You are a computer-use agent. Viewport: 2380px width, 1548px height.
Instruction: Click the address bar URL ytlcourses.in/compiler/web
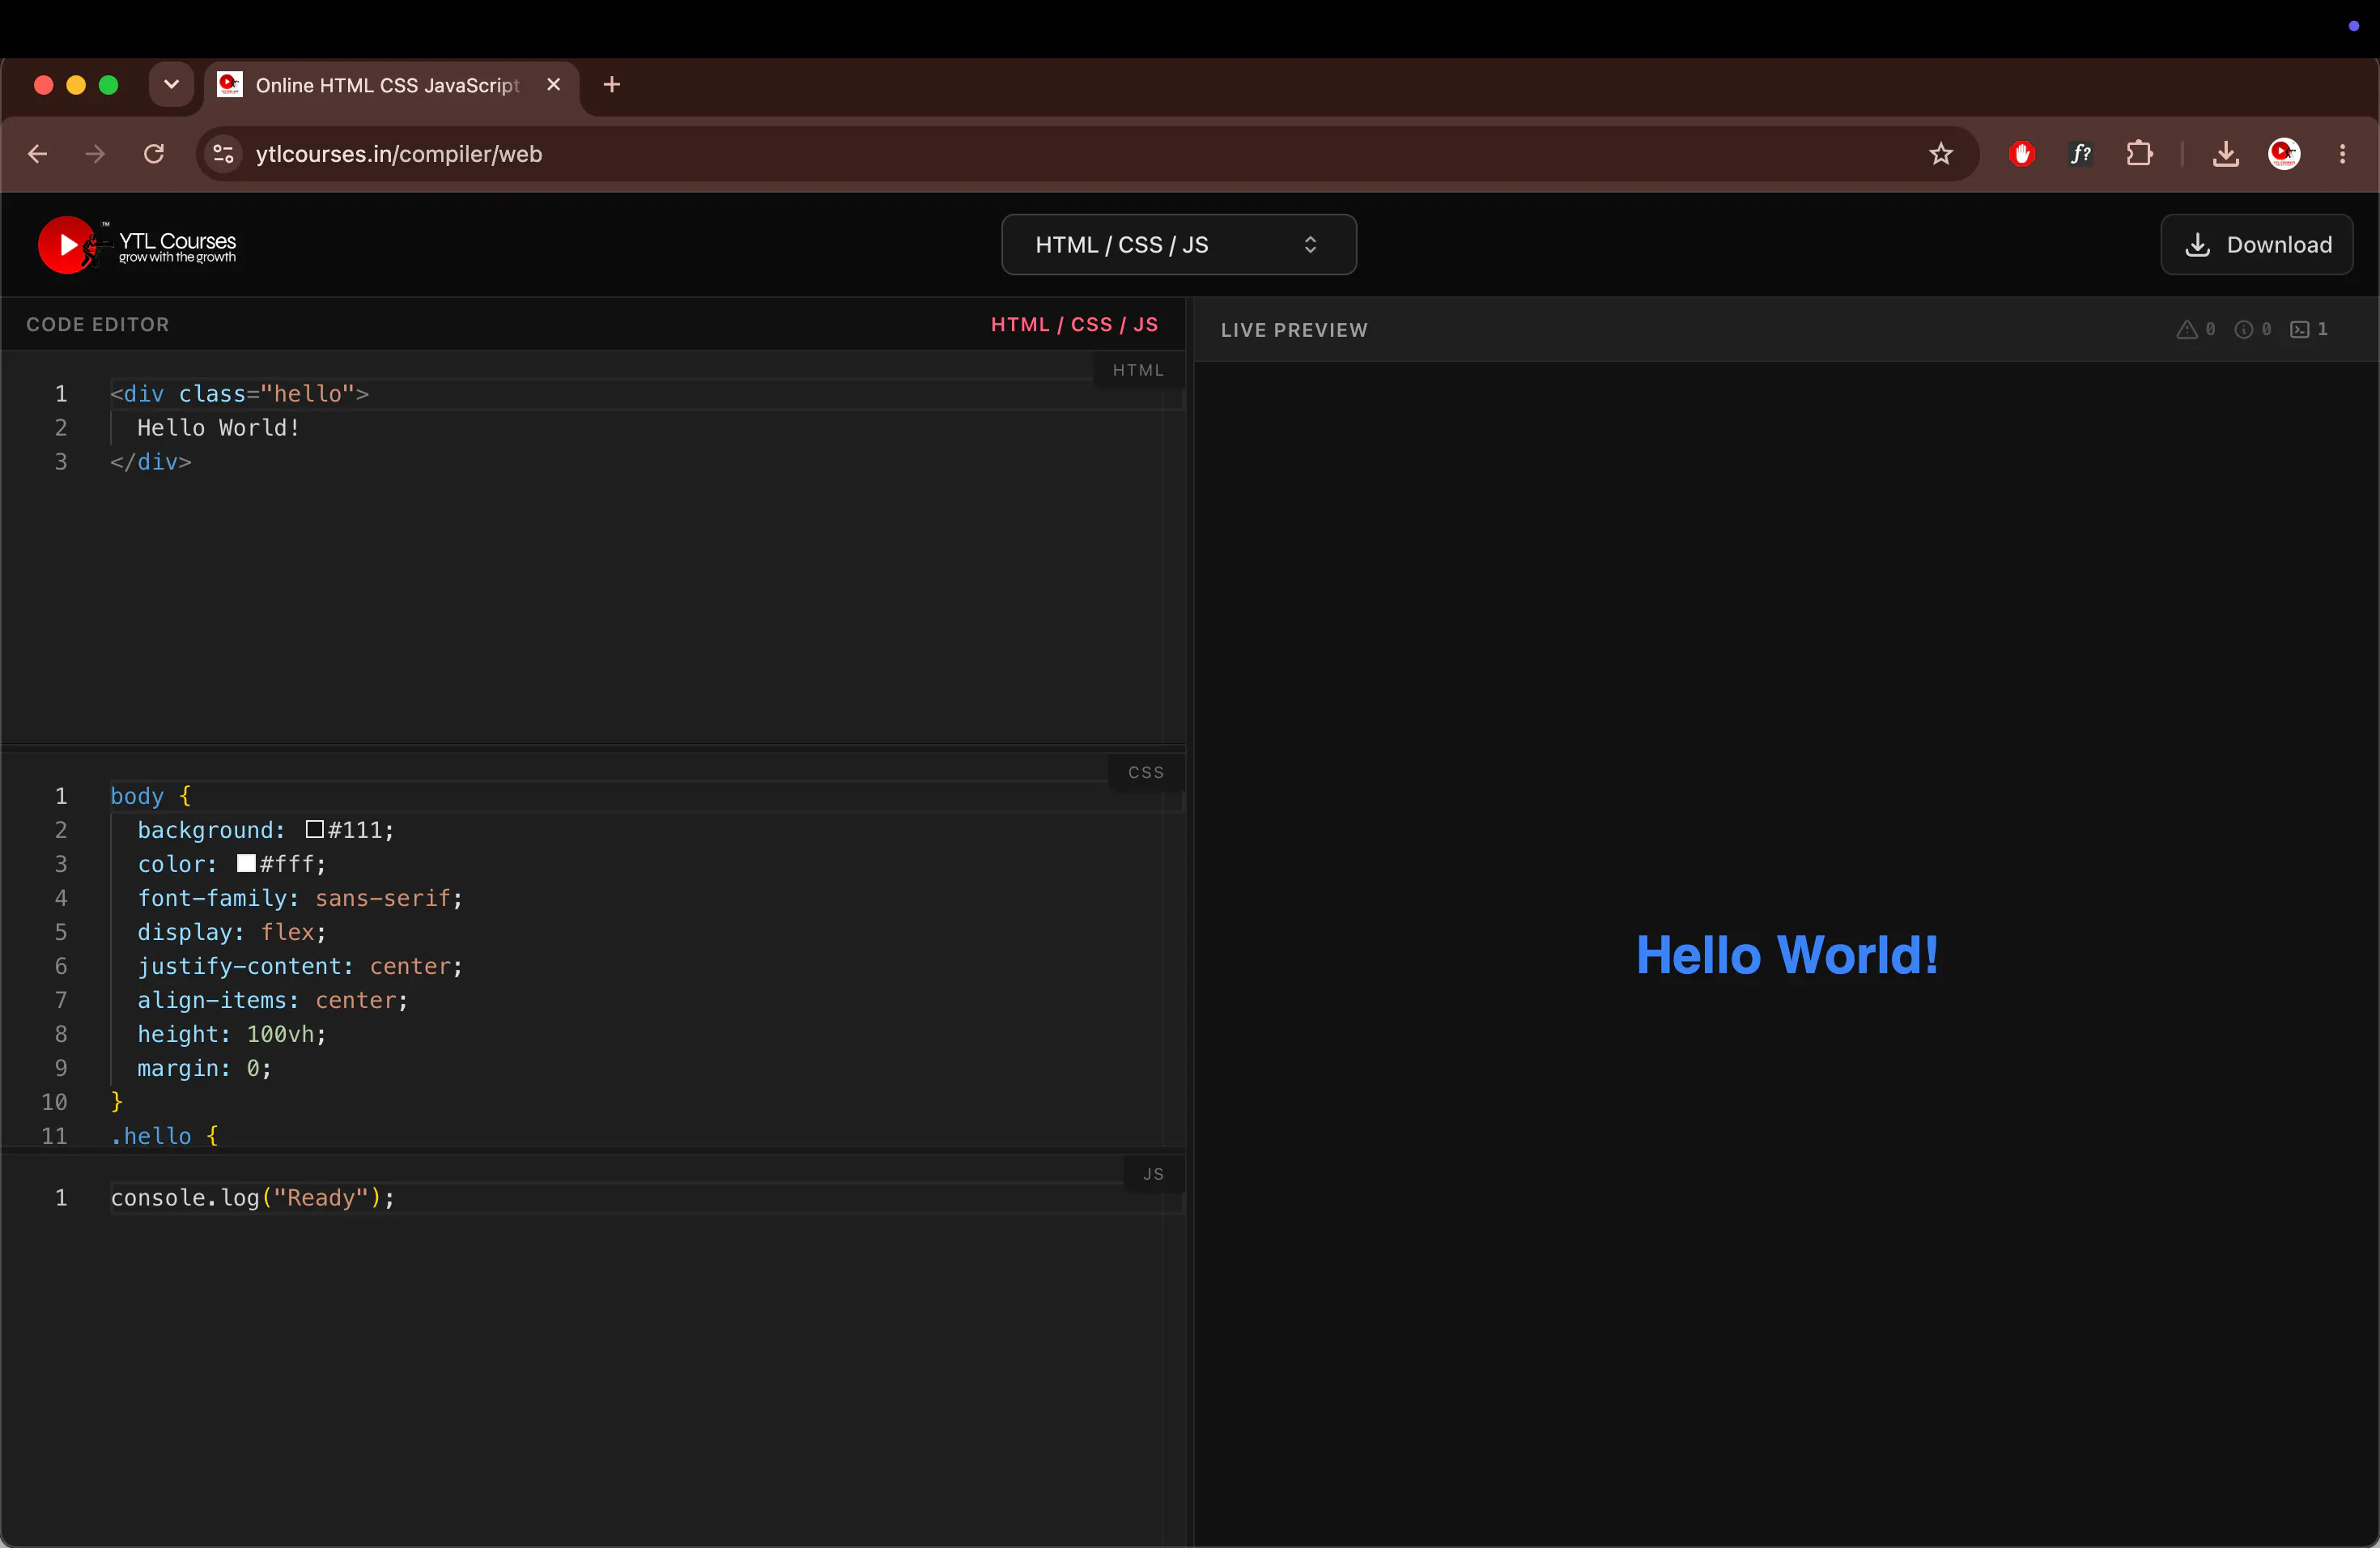coord(399,154)
